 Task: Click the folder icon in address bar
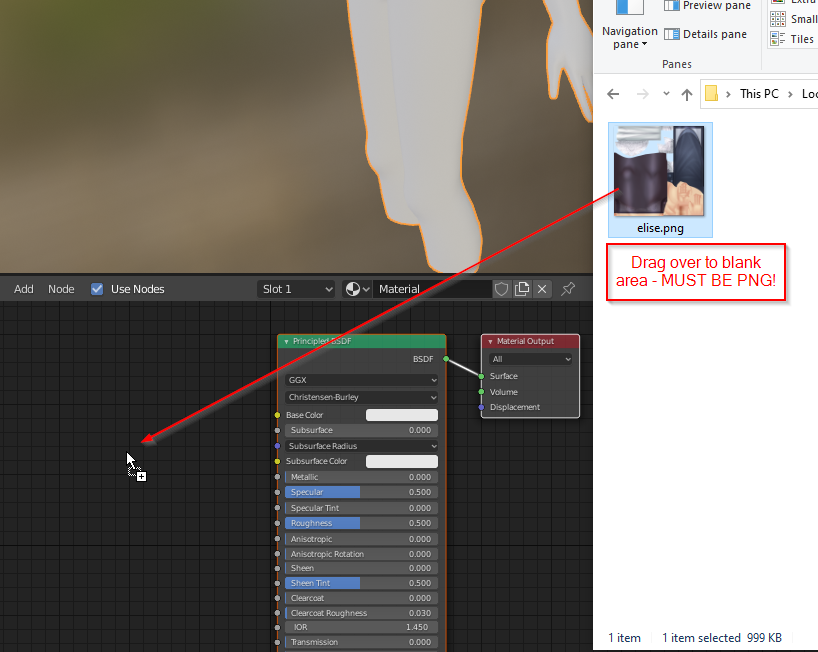711,94
